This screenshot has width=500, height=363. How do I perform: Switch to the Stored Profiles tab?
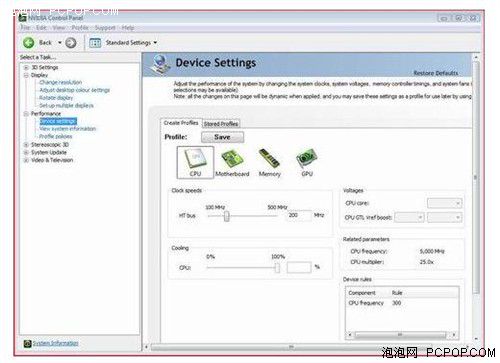(221, 124)
